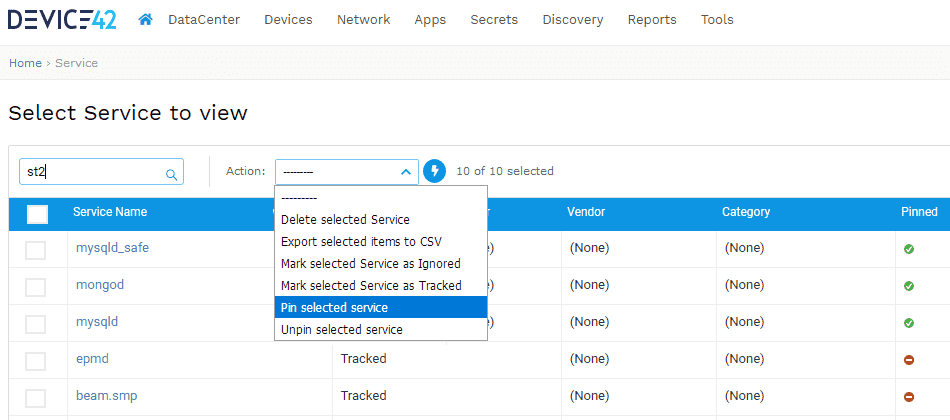Click Tracked cell in beam.smp row
Viewport: 950px width, 420px height.
364,396
